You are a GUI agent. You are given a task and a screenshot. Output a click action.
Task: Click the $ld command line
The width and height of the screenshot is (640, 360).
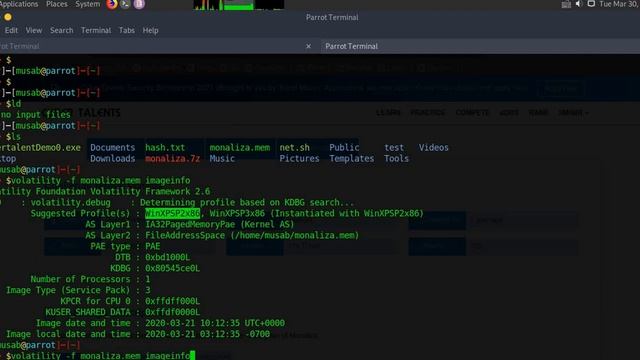click(x=13, y=104)
